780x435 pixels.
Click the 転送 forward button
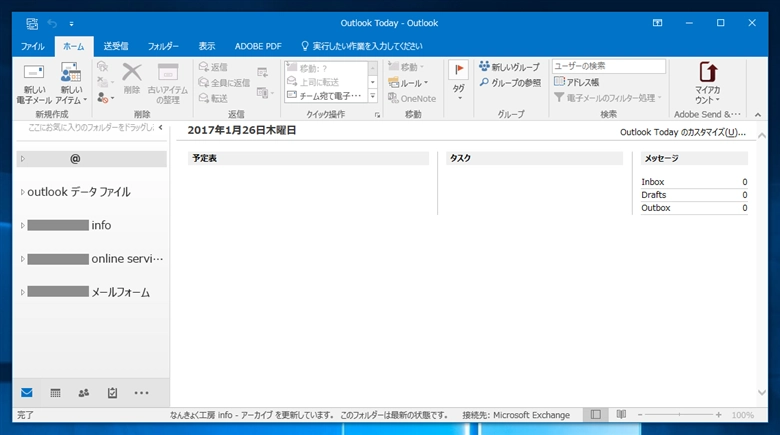tap(213, 98)
